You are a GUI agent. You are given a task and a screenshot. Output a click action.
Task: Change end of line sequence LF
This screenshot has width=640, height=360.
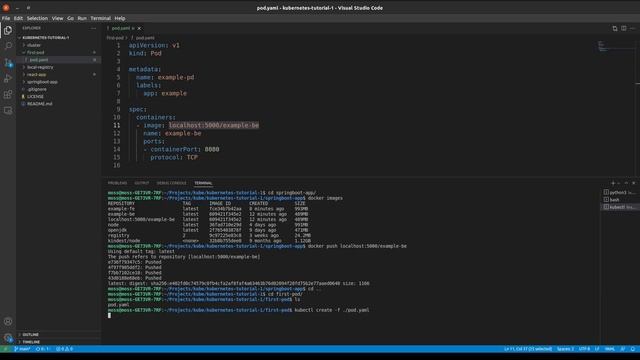click(597, 349)
